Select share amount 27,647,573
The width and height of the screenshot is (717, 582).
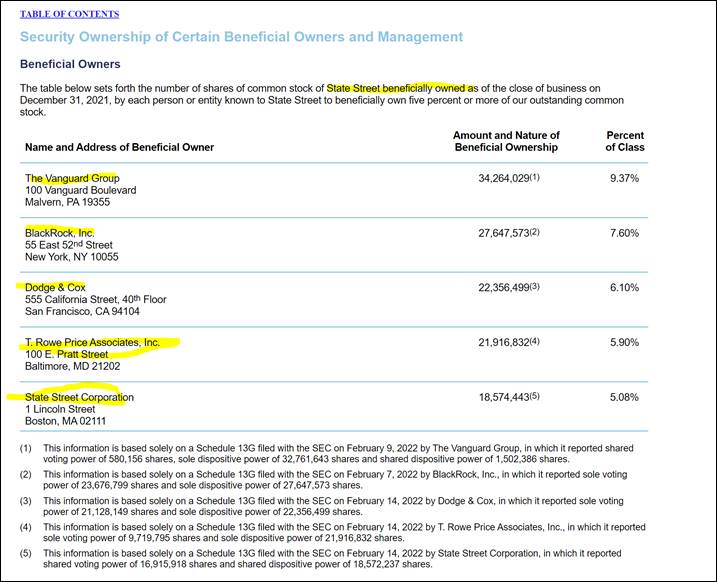(504, 233)
